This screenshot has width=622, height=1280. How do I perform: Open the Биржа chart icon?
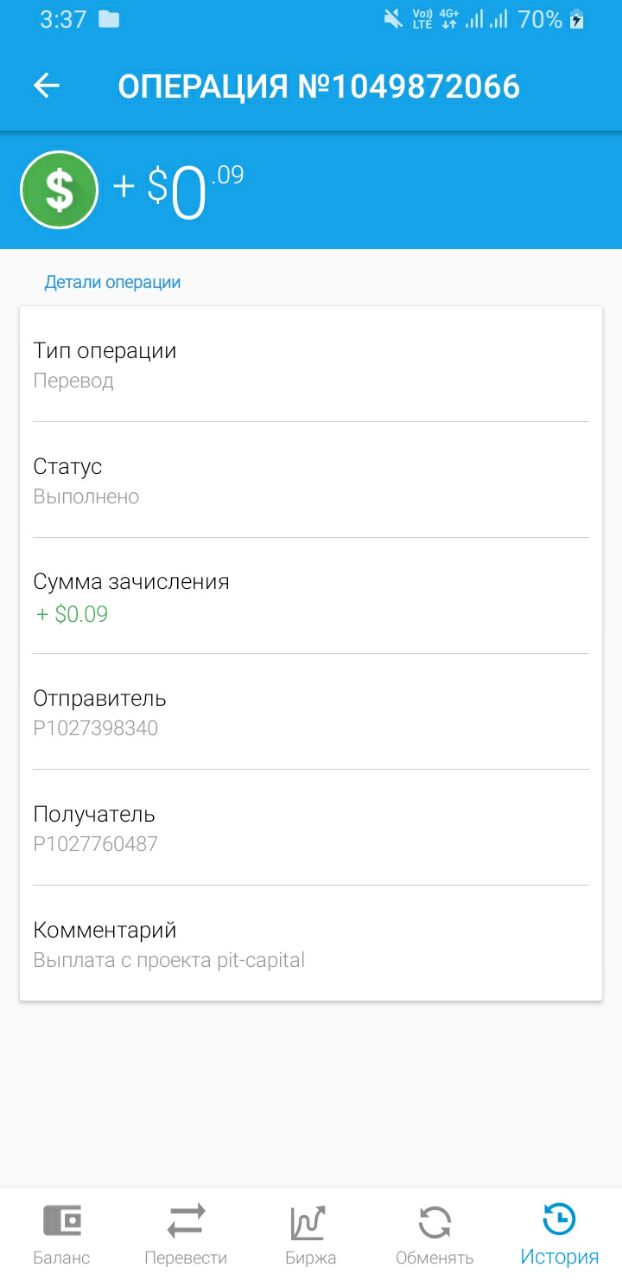pyautogui.click(x=309, y=1222)
